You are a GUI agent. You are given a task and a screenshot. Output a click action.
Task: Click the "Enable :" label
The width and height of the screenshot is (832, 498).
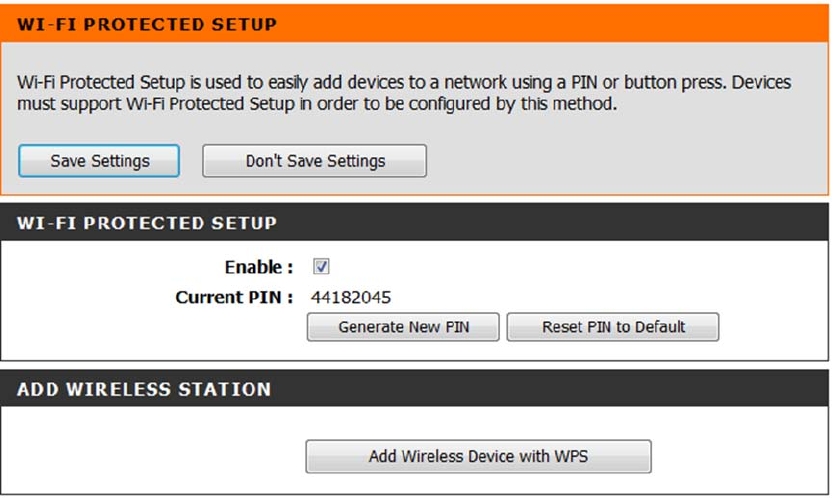tap(259, 268)
